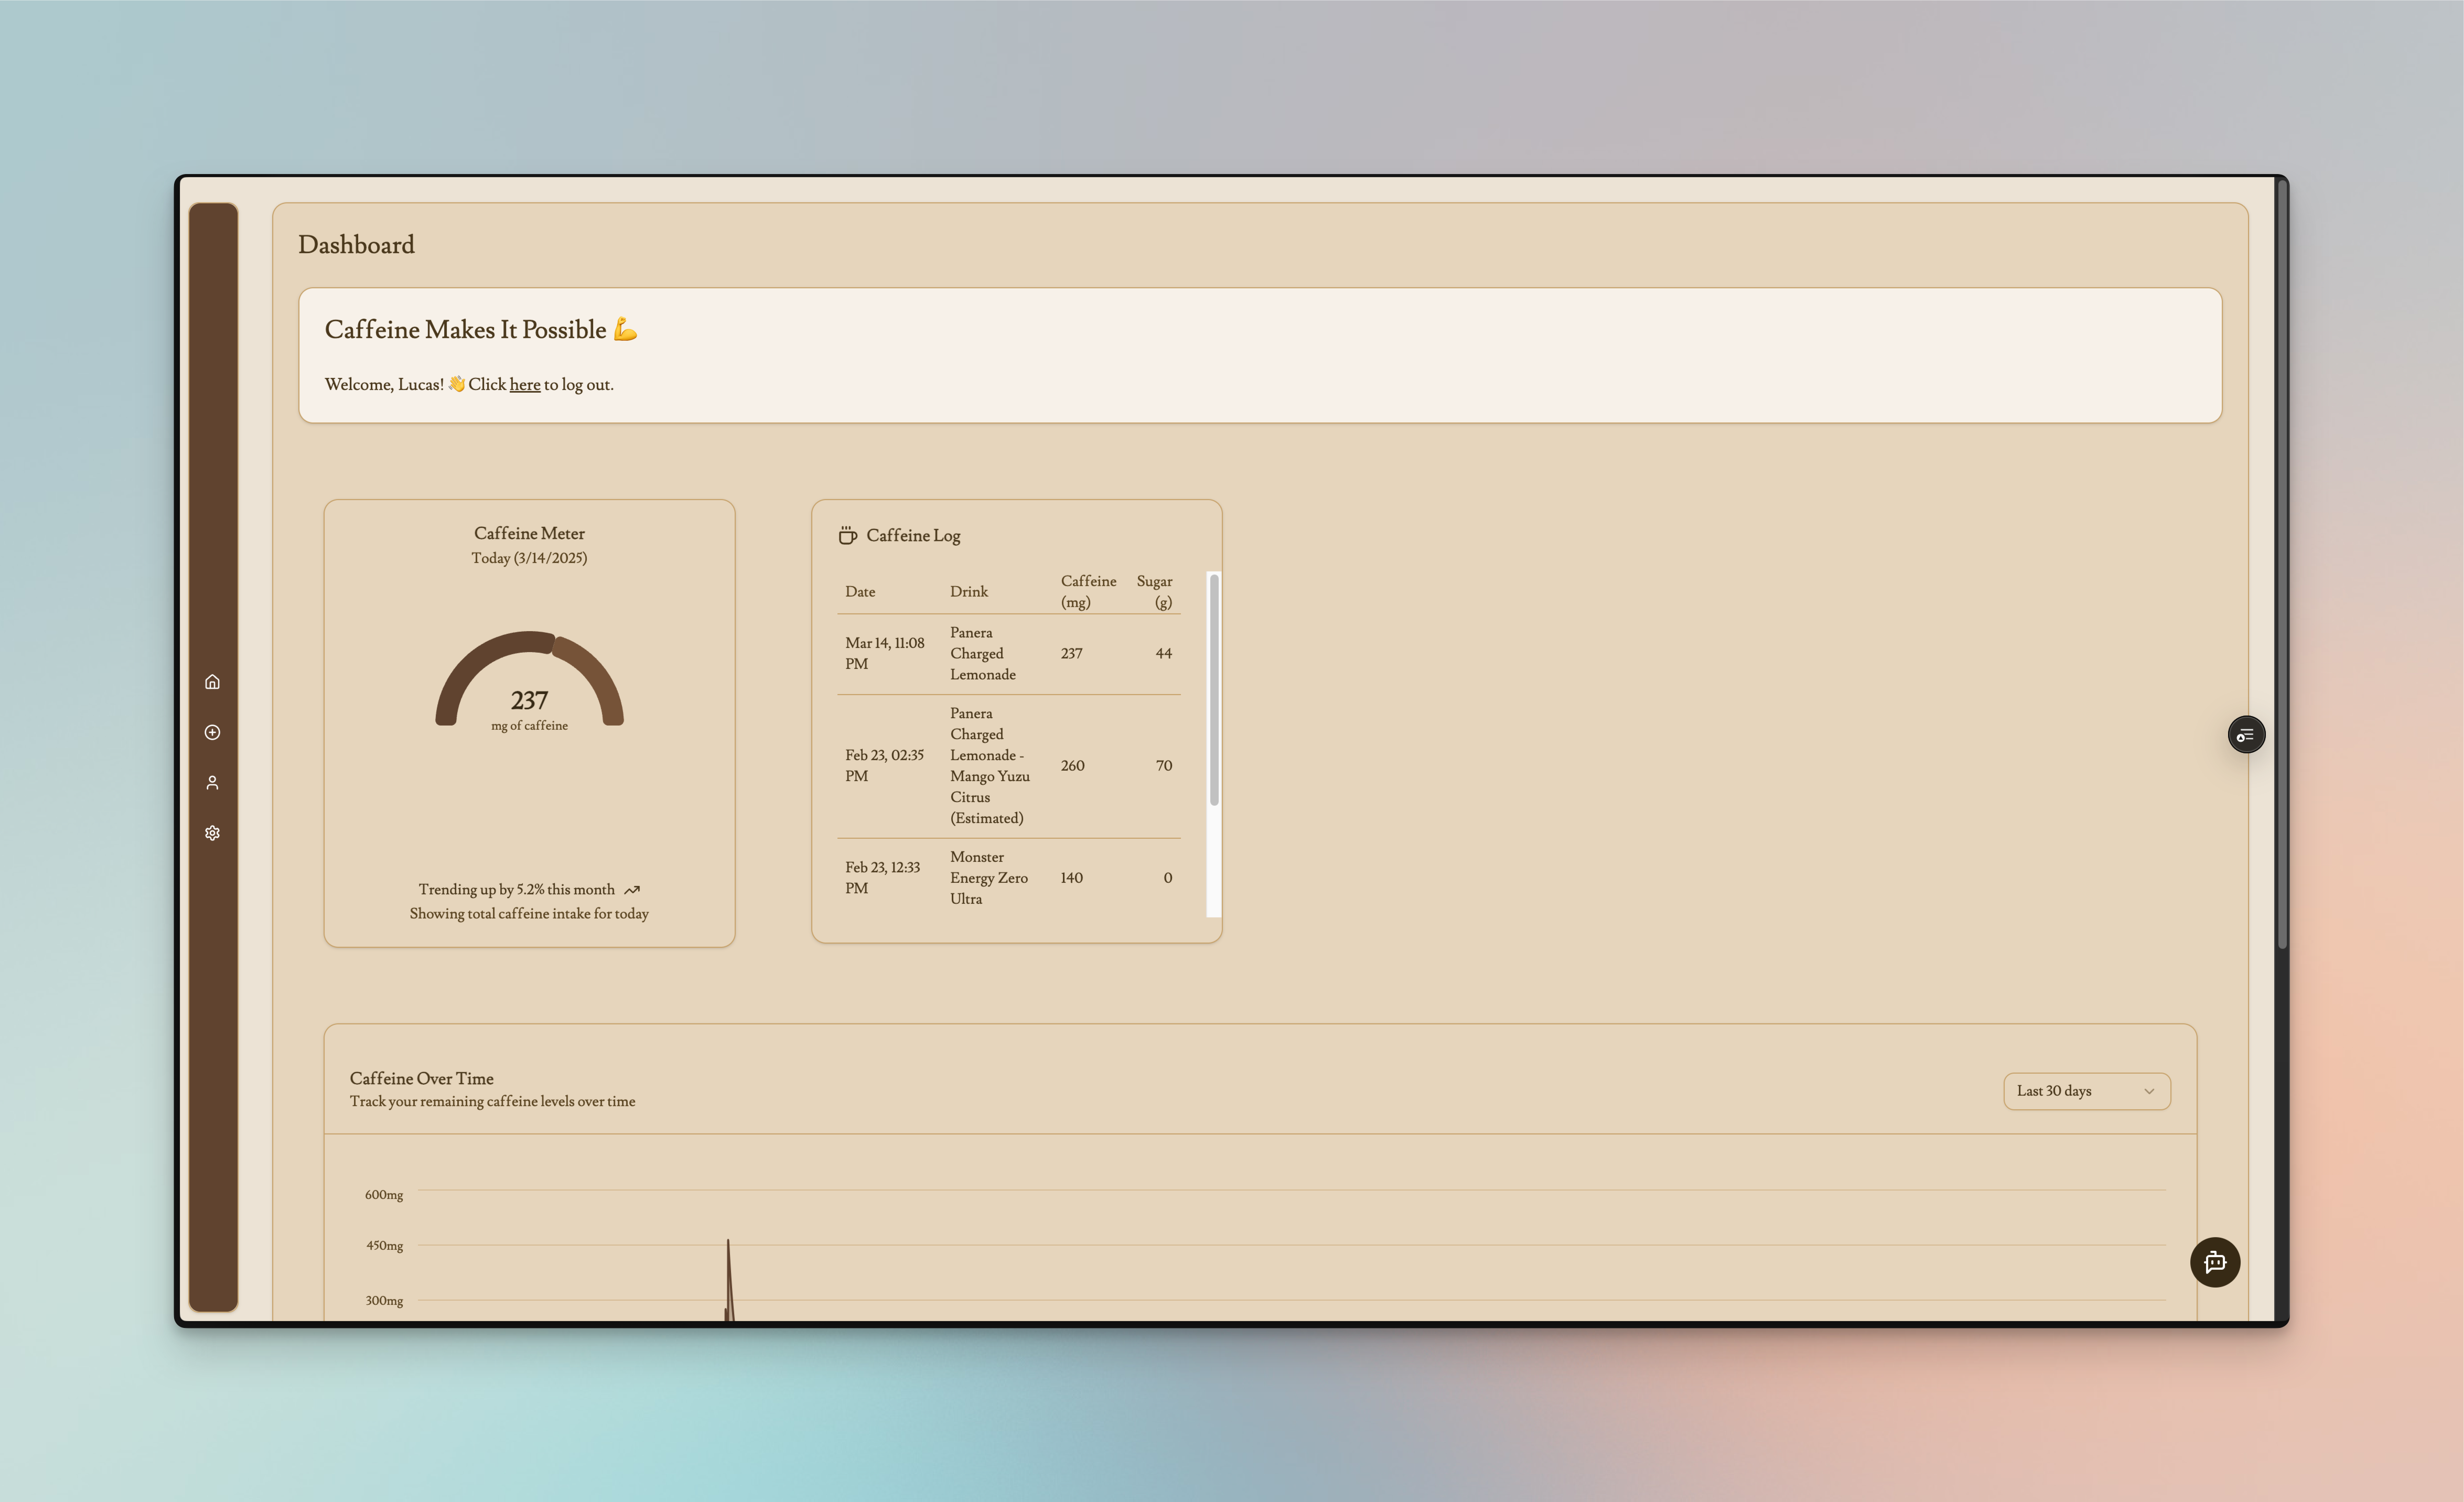Click the Caffeine (mg) column header
Image resolution: width=2464 pixels, height=1502 pixels.
[x=1088, y=592]
